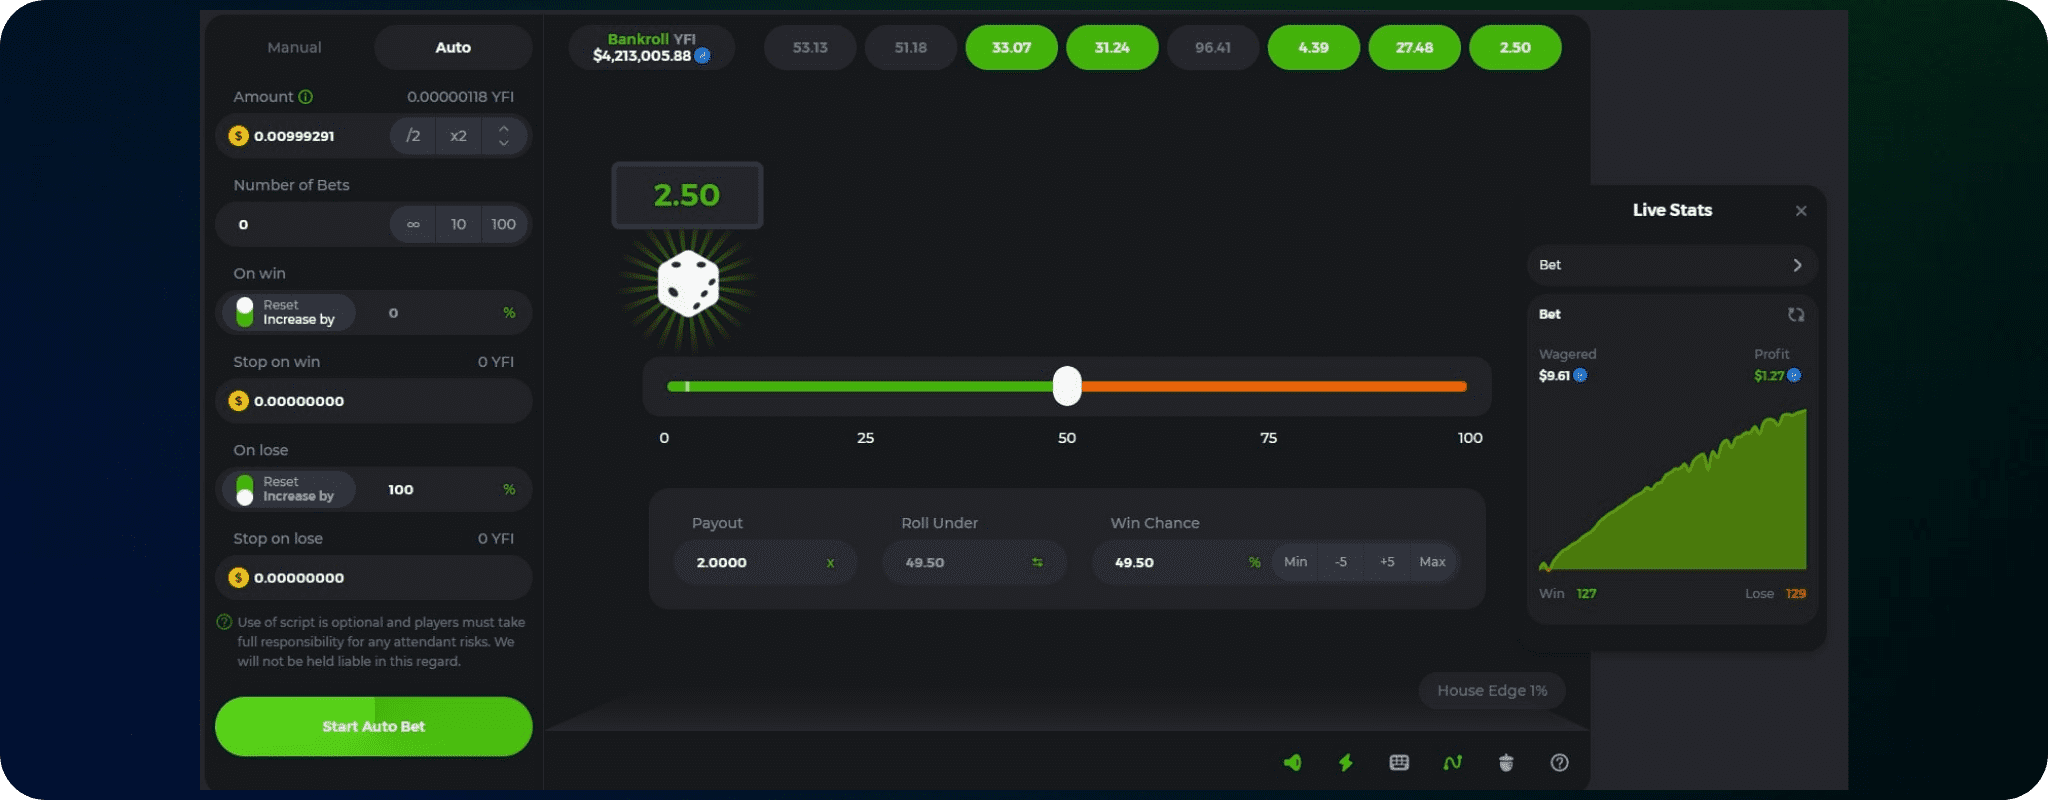
Task: Click the Amount info icon
Action: click(306, 97)
